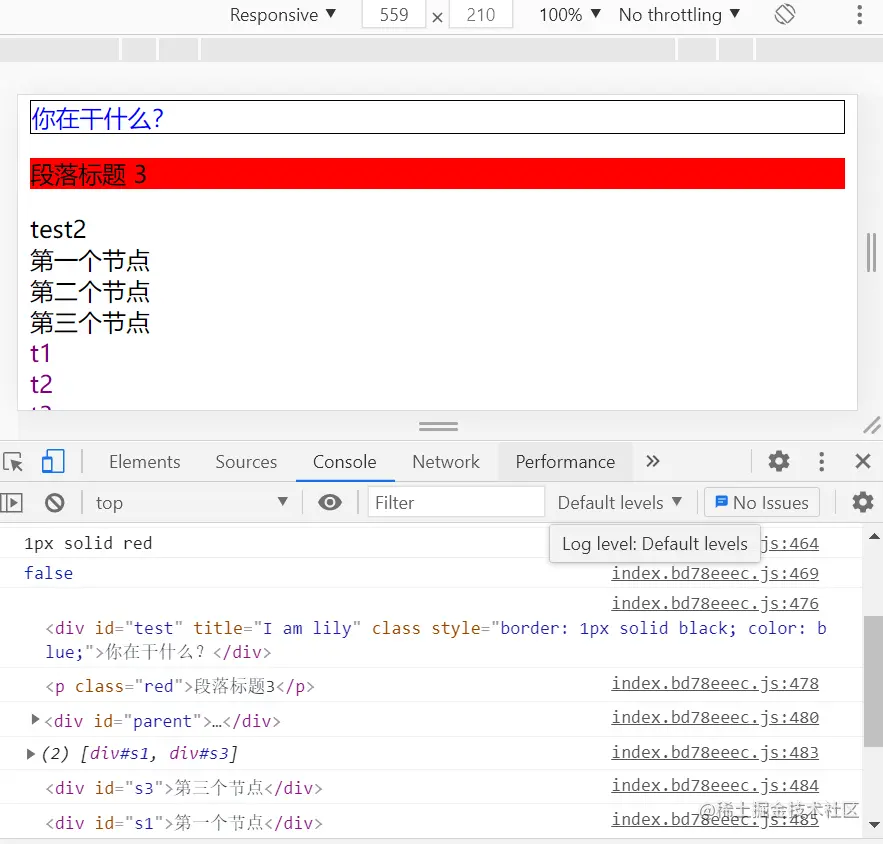
Task: Show the console sidebar
Action: [12, 502]
